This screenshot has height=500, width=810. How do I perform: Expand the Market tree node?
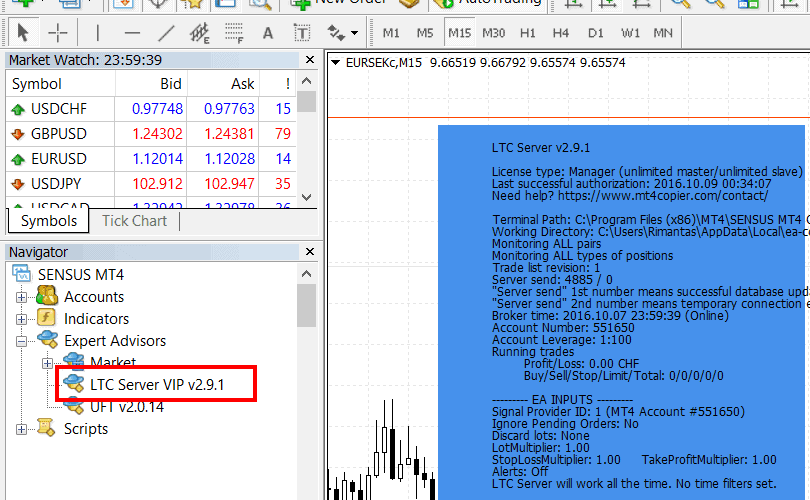click(47, 363)
